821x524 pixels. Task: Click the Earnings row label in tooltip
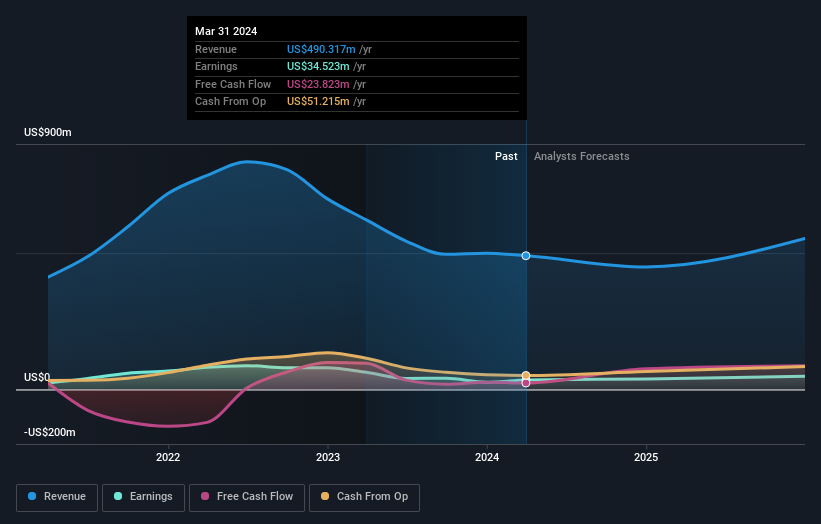point(216,66)
